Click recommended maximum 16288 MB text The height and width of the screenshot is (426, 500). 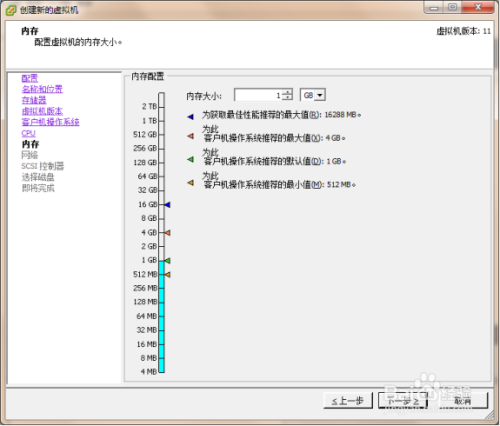coord(281,115)
